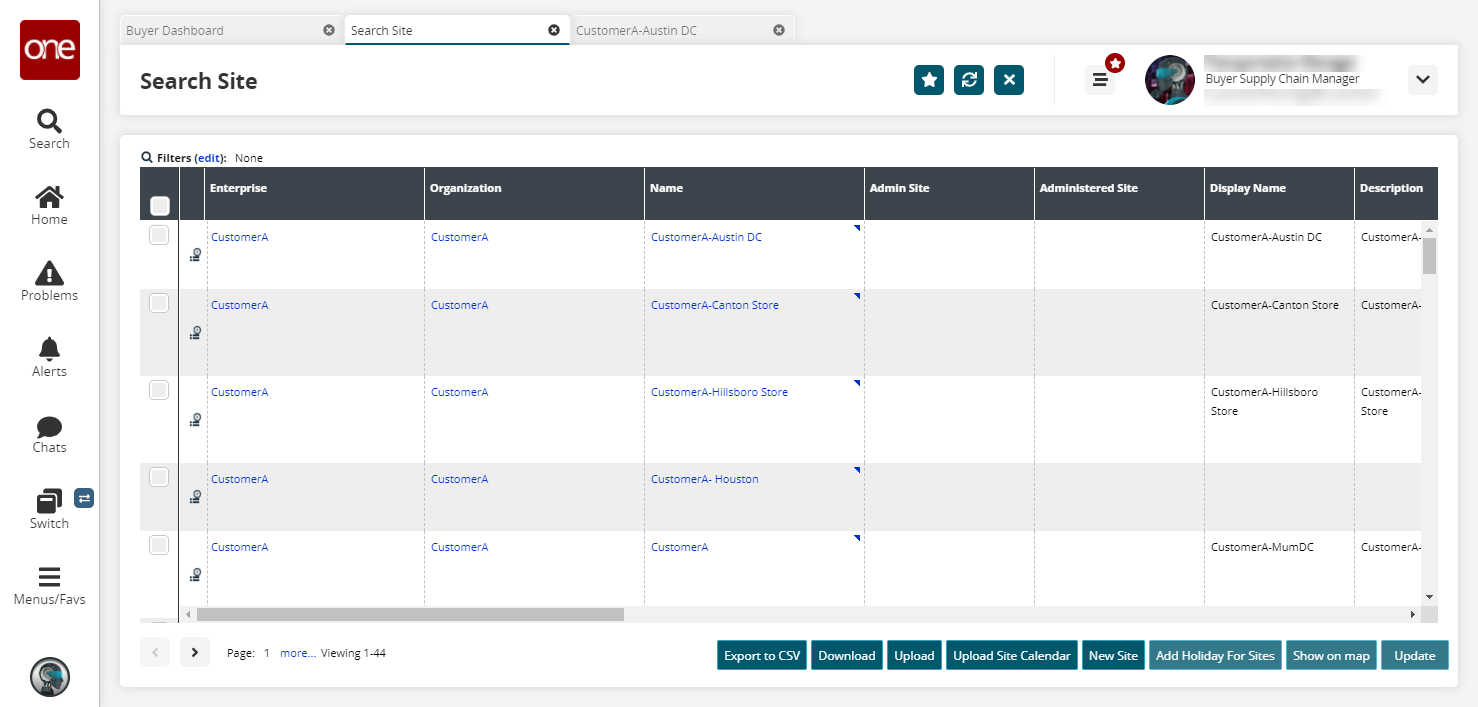1478x707 pixels.
Task: Click the Export to CSV button
Action: (762, 656)
